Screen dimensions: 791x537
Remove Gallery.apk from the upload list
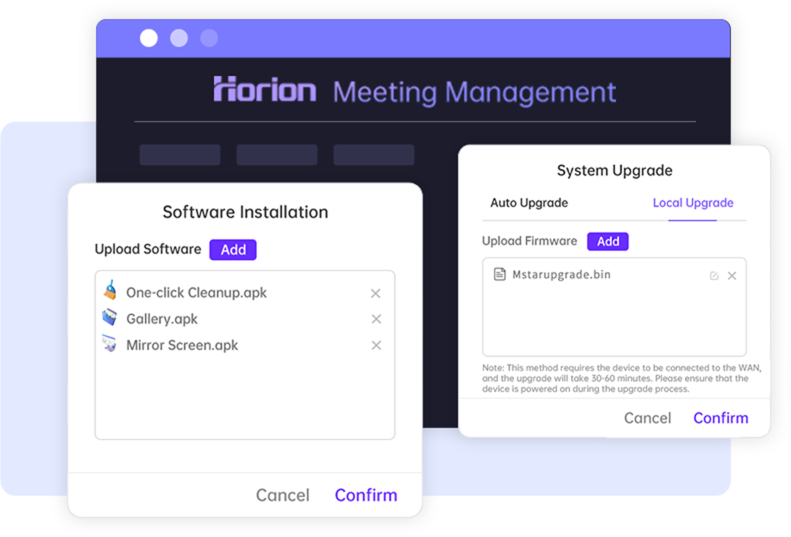tap(376, 319)
